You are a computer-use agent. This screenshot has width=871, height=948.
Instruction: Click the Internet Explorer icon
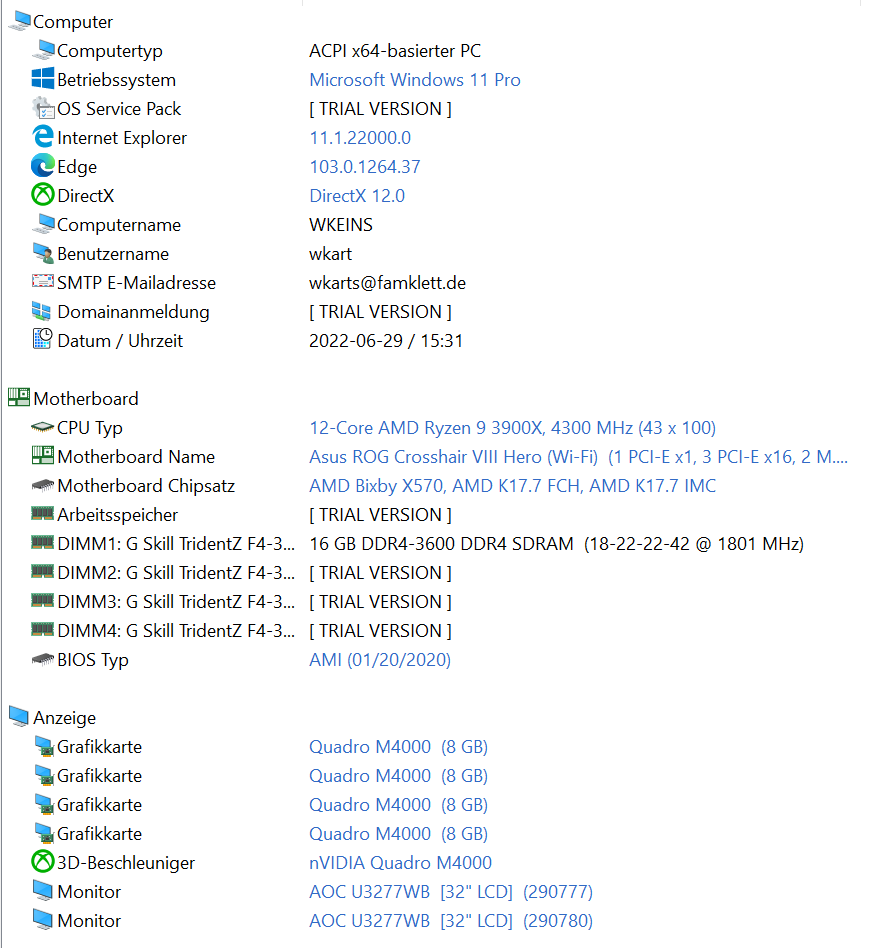(x=43, y=137)
